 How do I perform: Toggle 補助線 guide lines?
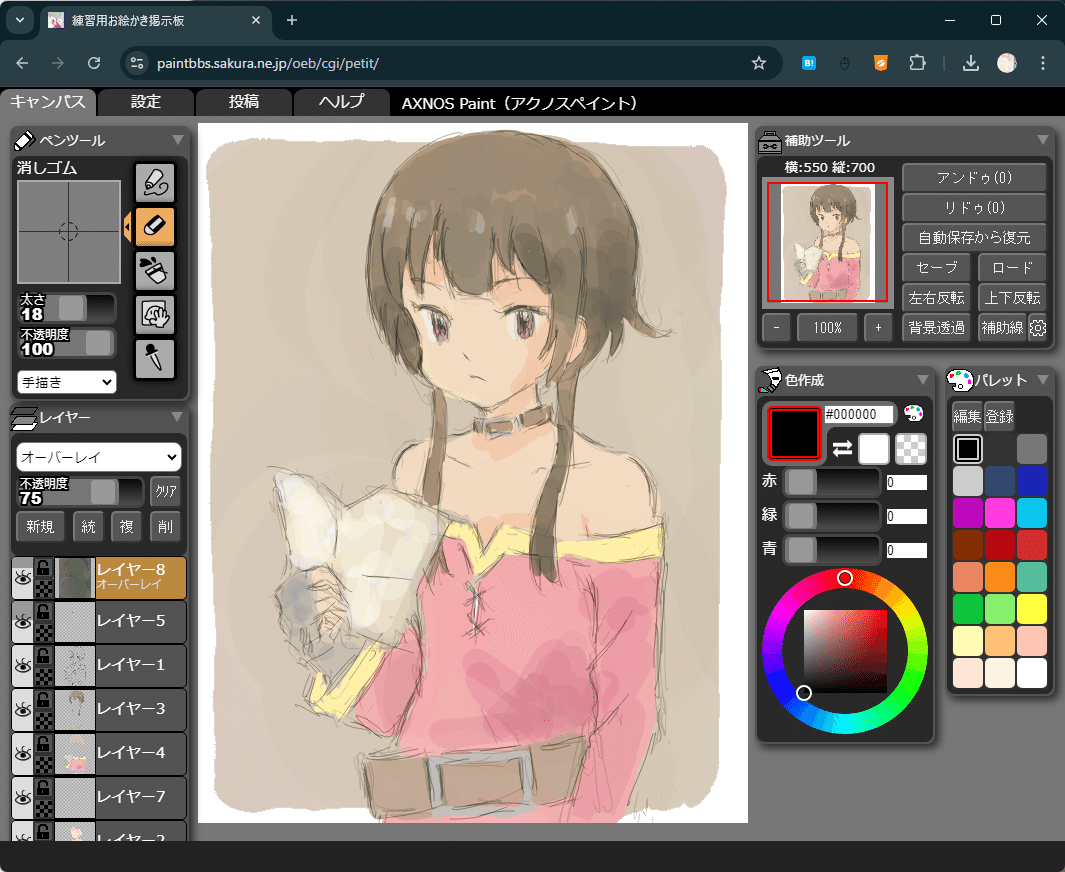pyautogui.click(x=1002, y=328)
